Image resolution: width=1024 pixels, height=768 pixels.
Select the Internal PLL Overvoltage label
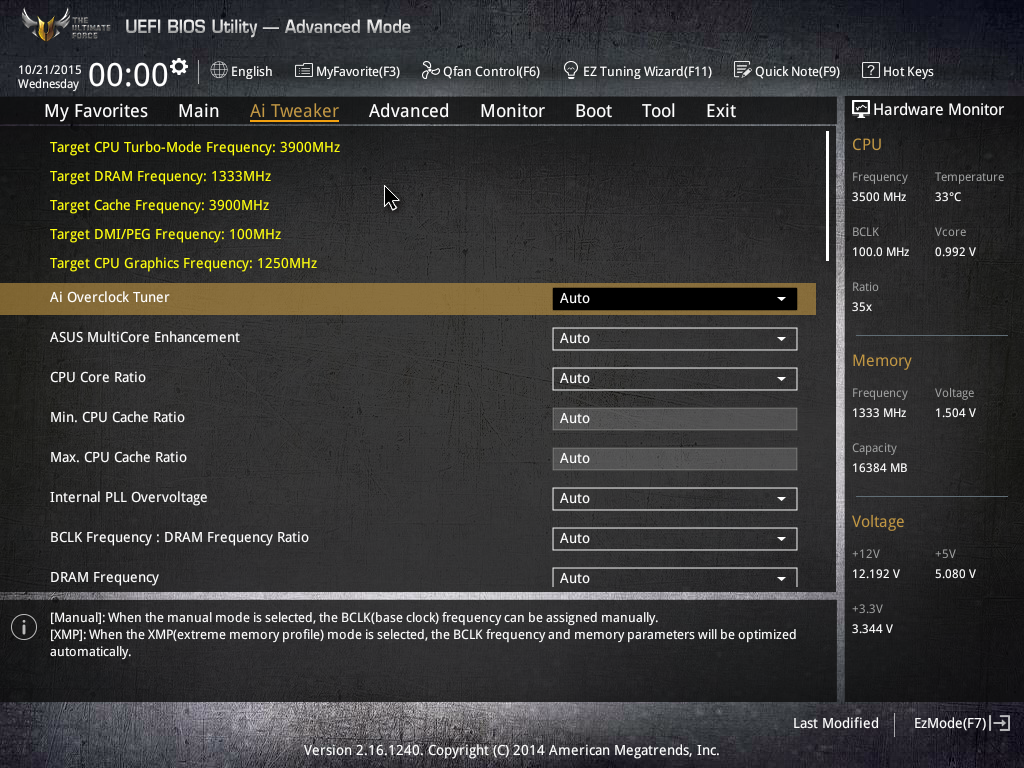(x=129, y=497)
